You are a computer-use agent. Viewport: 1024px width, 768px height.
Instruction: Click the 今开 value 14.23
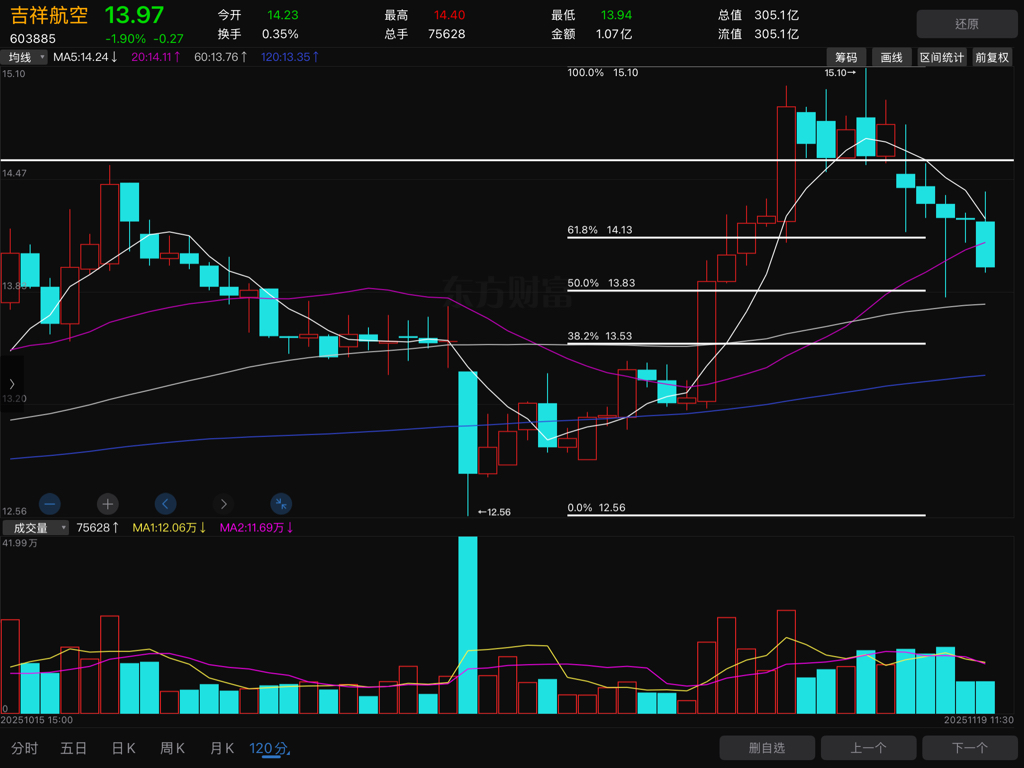click(x=283, y=15)
